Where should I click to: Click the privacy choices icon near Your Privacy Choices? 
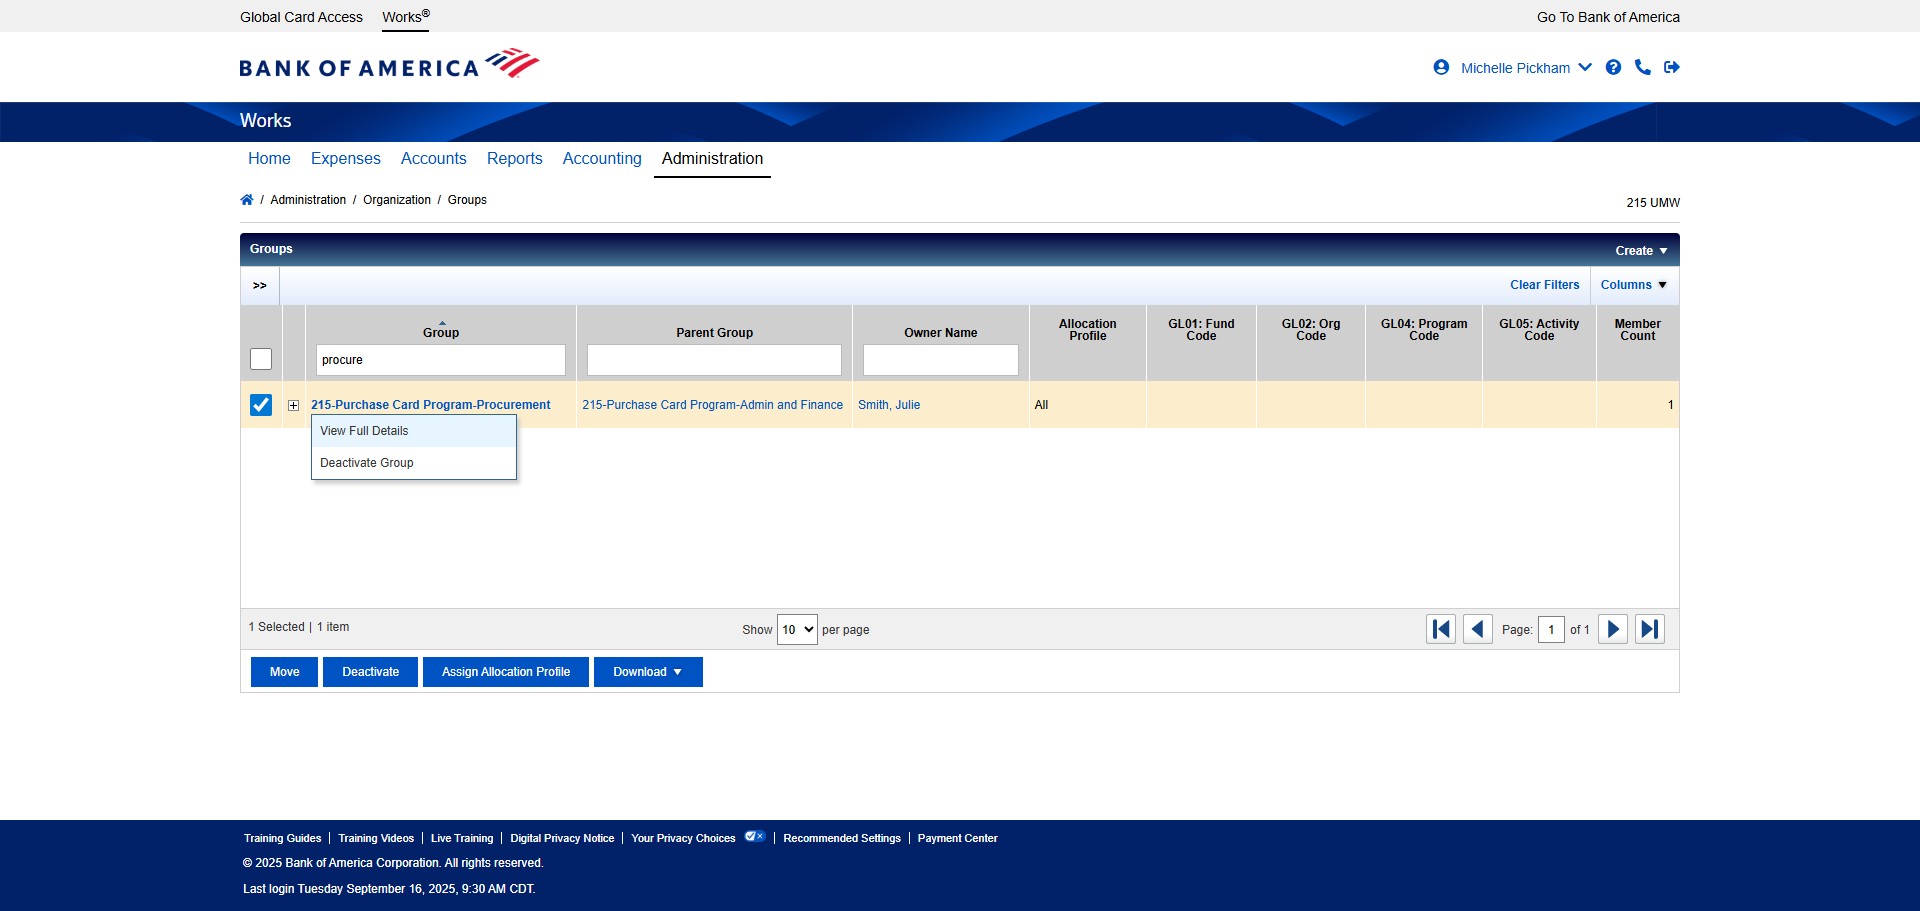point(755,836)
